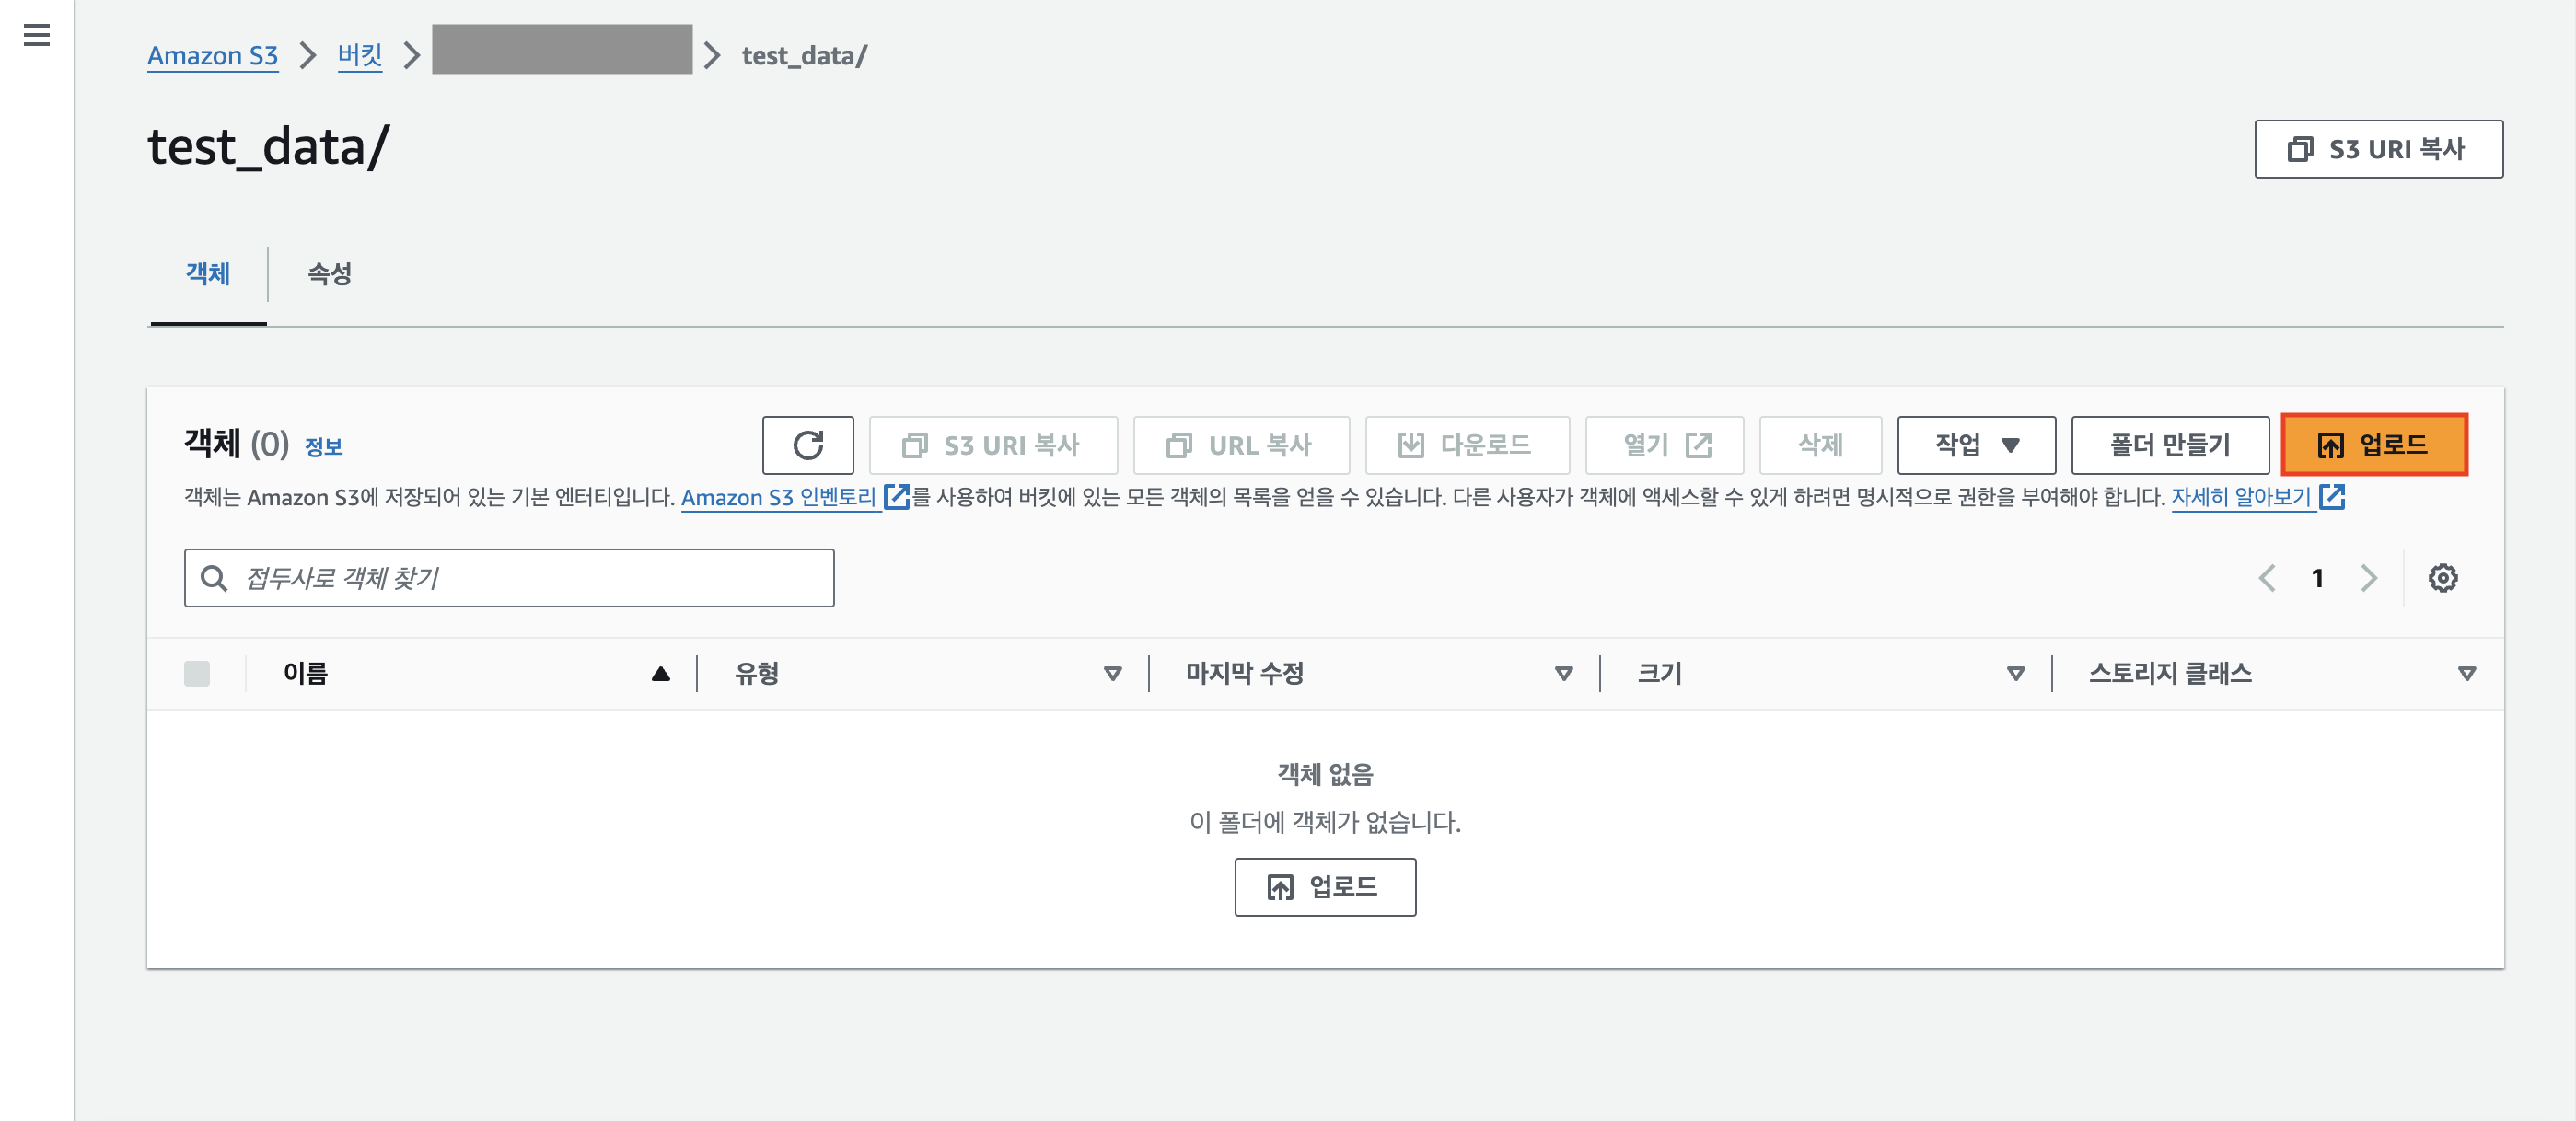Click the 버킷 breadcrumb link

click(x=360, y=55)
